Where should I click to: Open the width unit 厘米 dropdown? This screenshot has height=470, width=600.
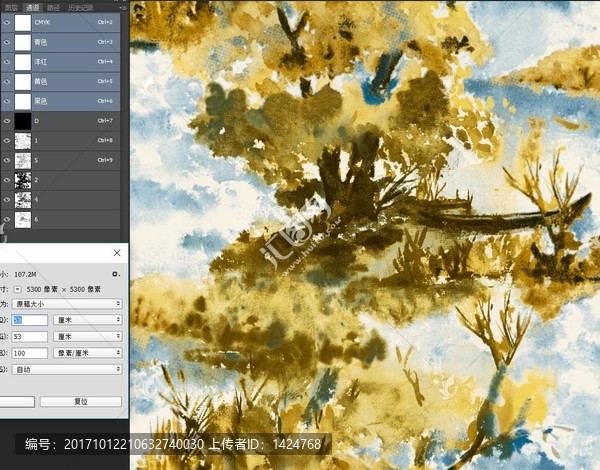88,320
